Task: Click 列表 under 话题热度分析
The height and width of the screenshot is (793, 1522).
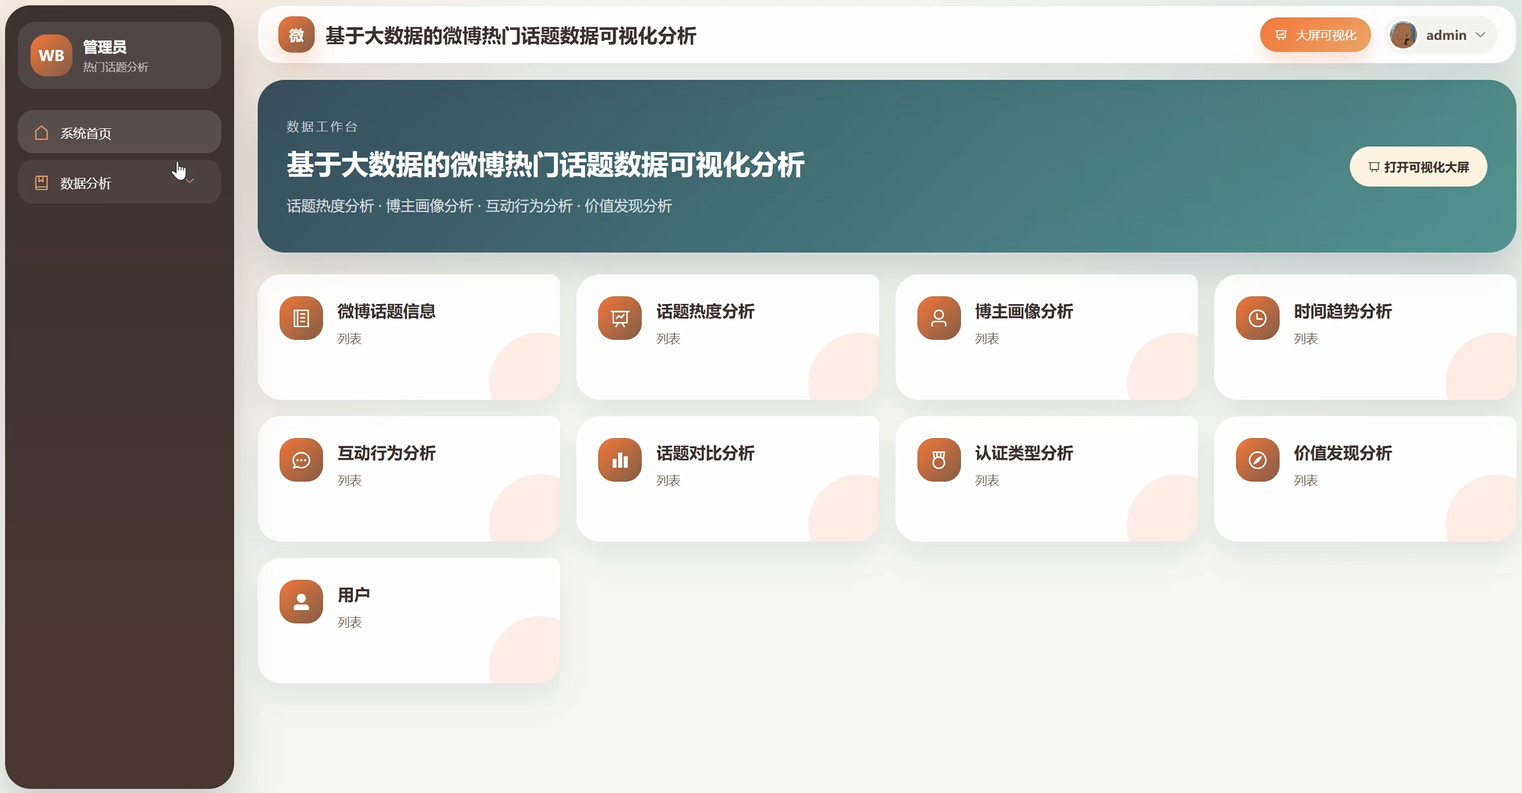Action: pos(668,339)
